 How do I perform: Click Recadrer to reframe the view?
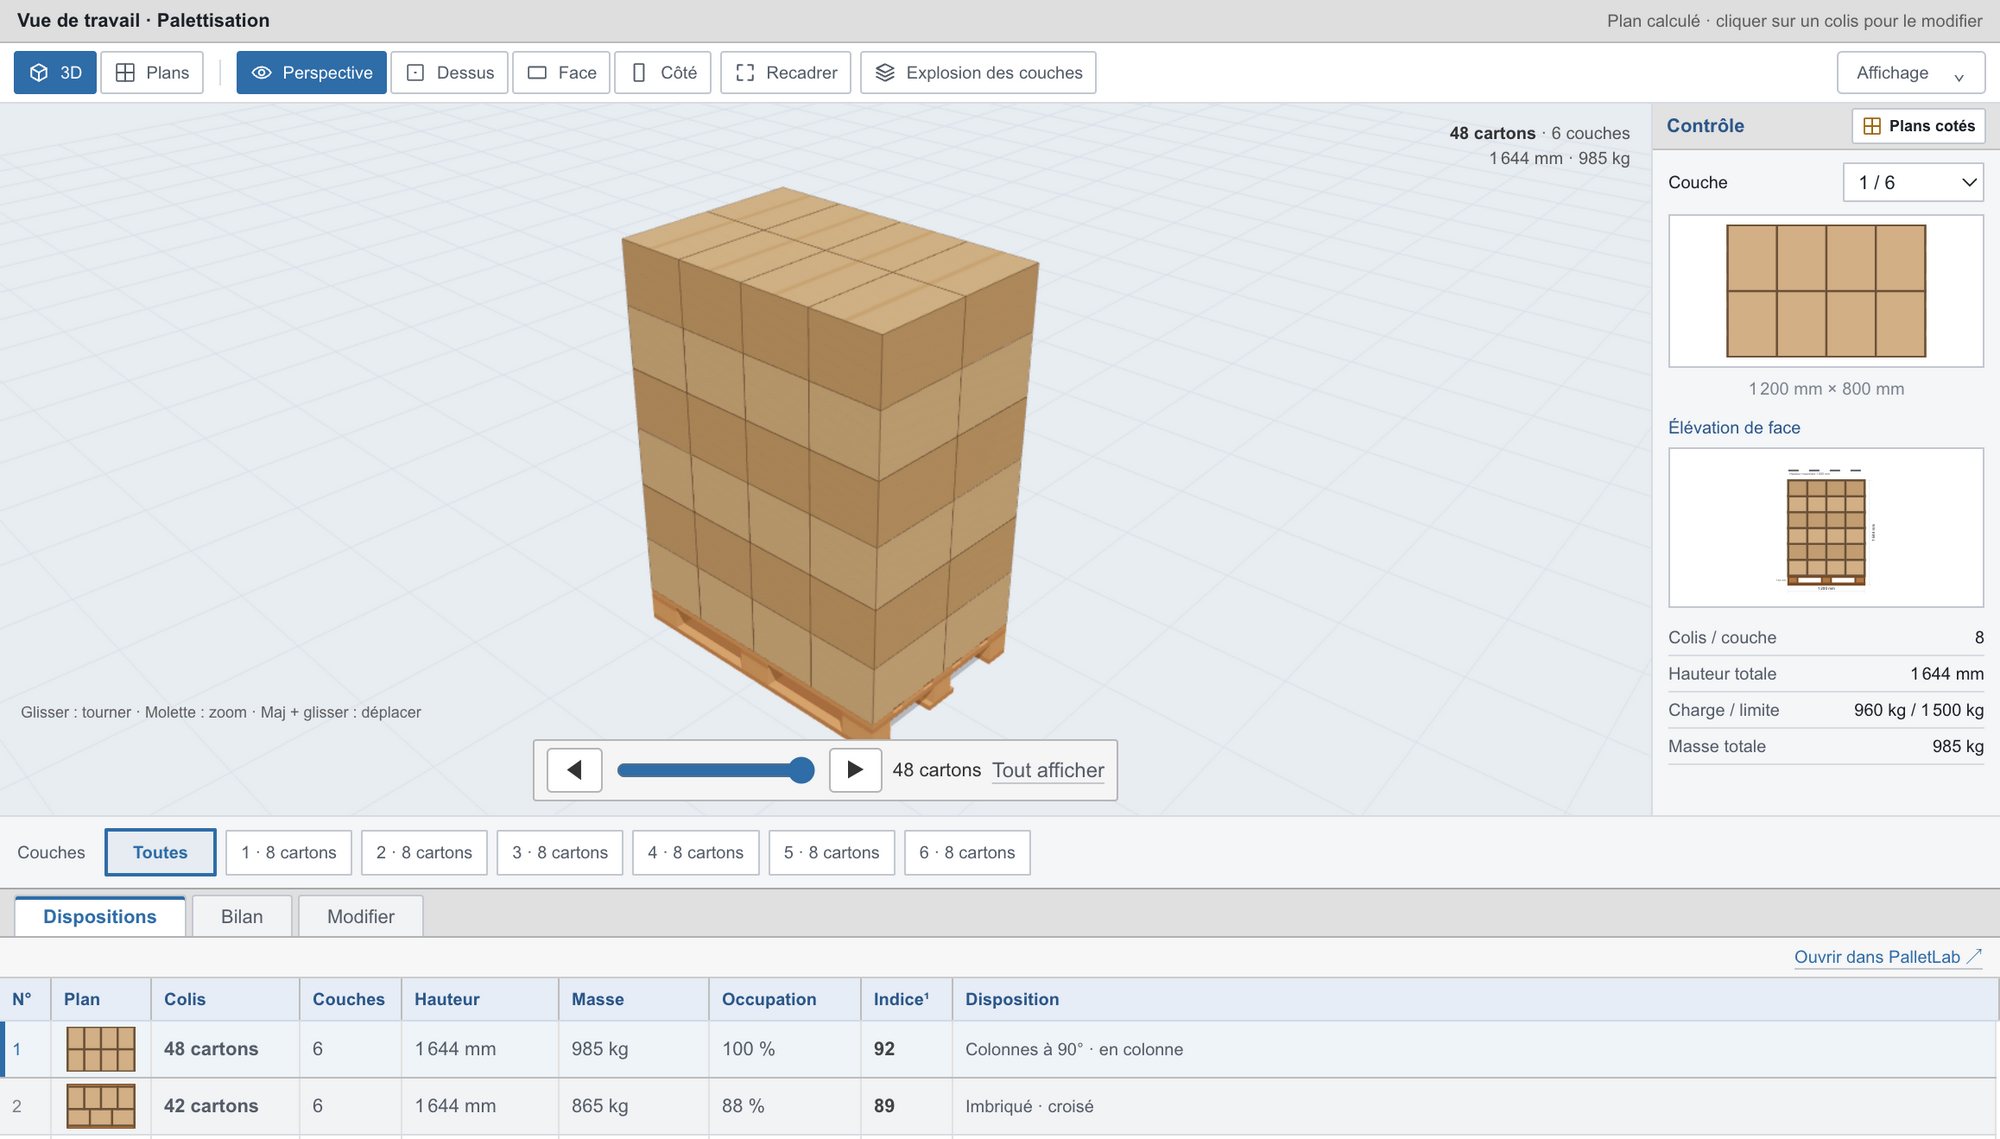click(786, 73)
